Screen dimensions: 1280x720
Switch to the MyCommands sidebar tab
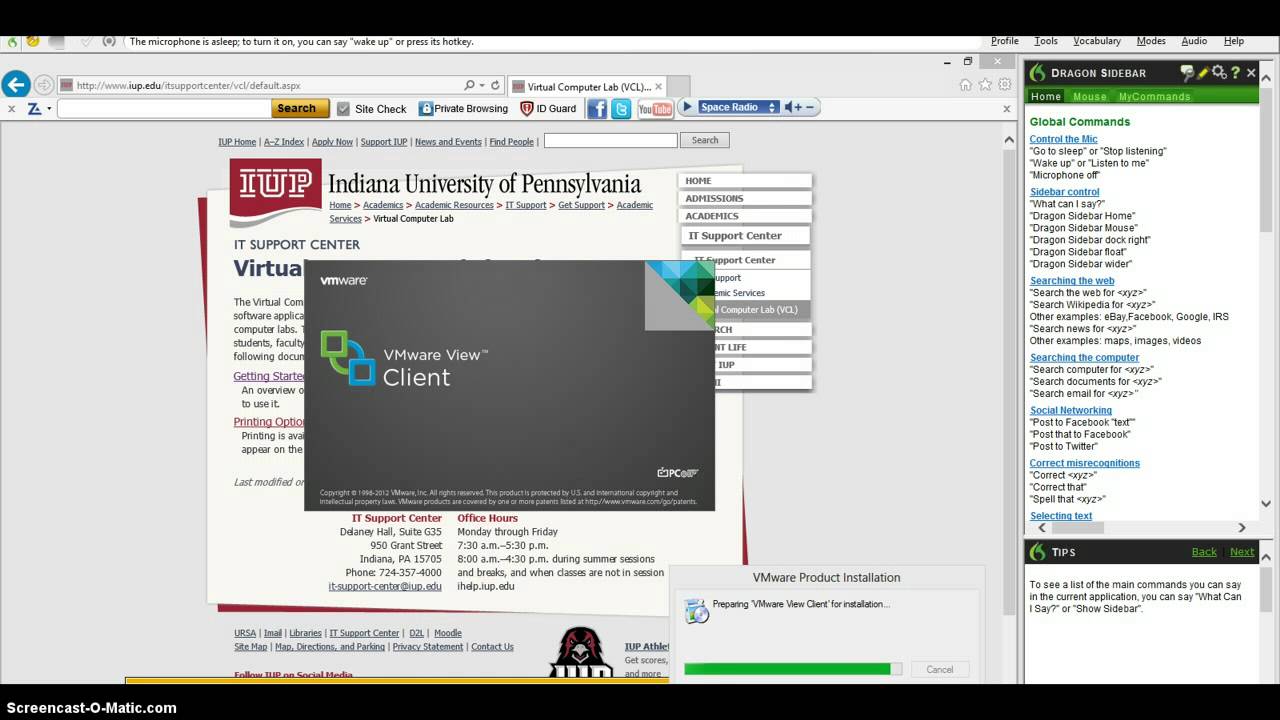[1154, 96]
